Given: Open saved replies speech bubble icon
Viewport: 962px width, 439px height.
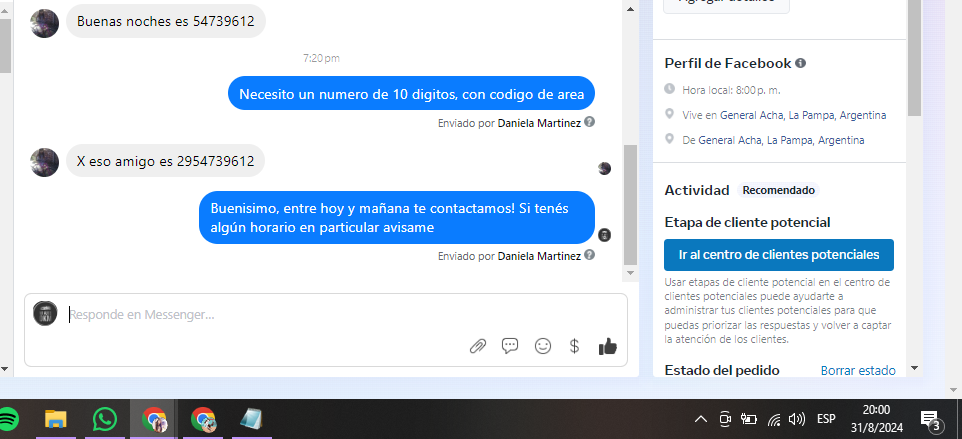Looking at the screenshot, I should pos(510,346).
